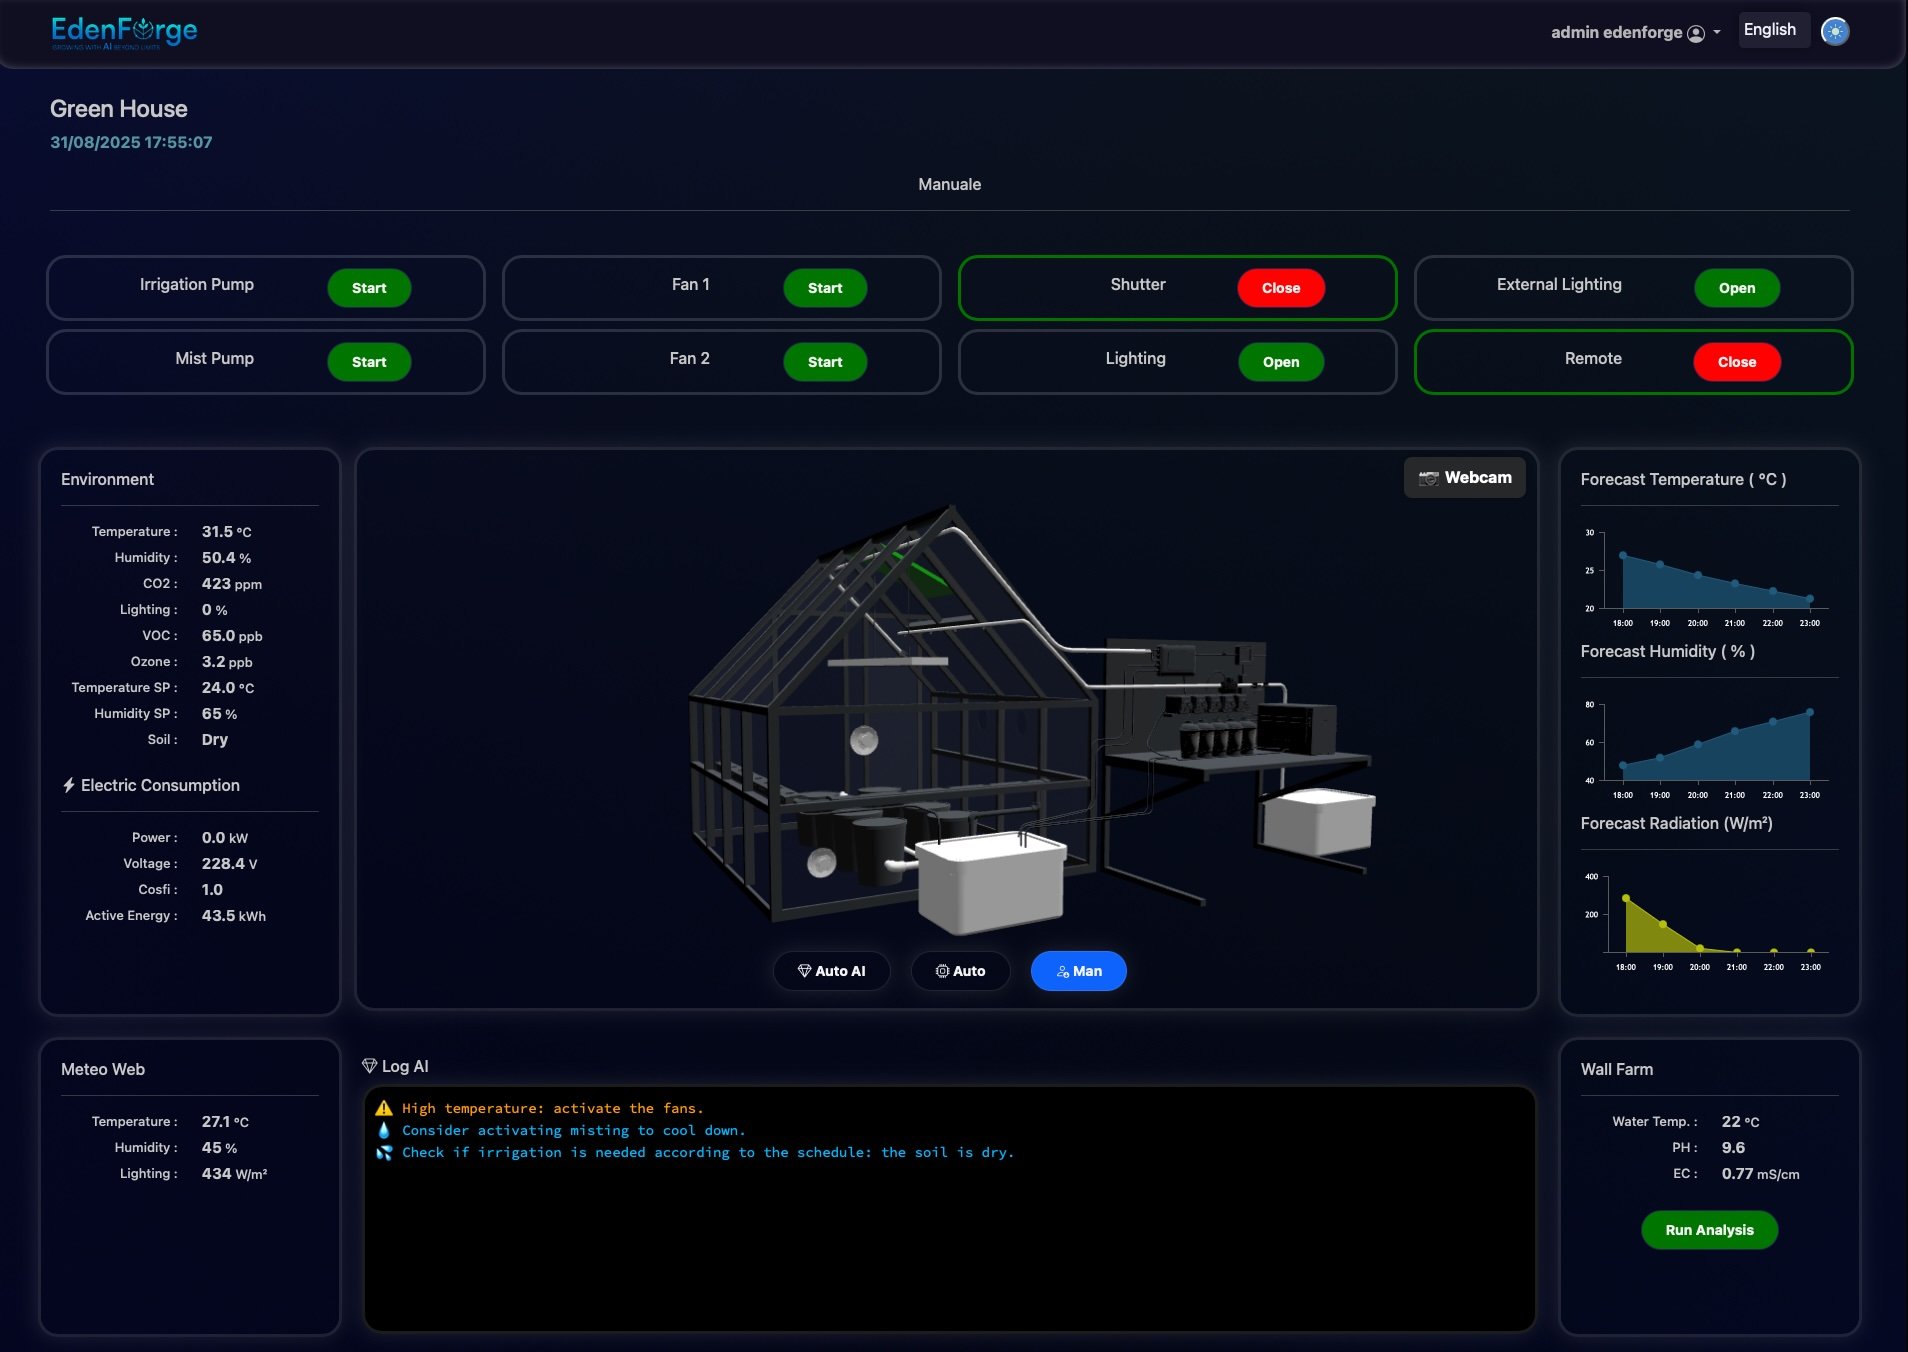Toggle the light theme sun icon
This screenshot has width=1908, height=1352.
click(1834, 32)
